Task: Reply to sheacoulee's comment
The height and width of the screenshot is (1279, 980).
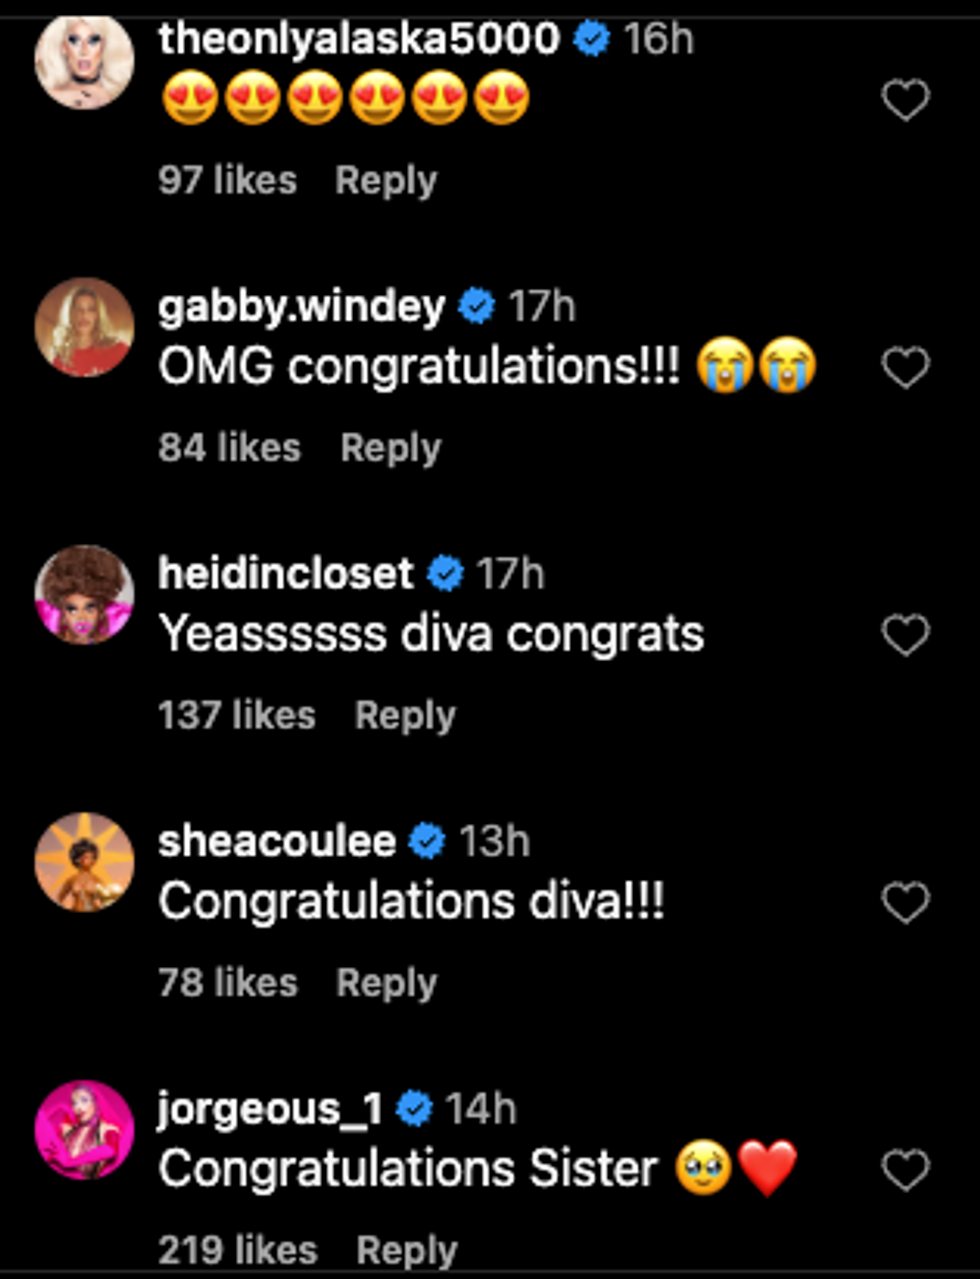Action: pos(386,984)
